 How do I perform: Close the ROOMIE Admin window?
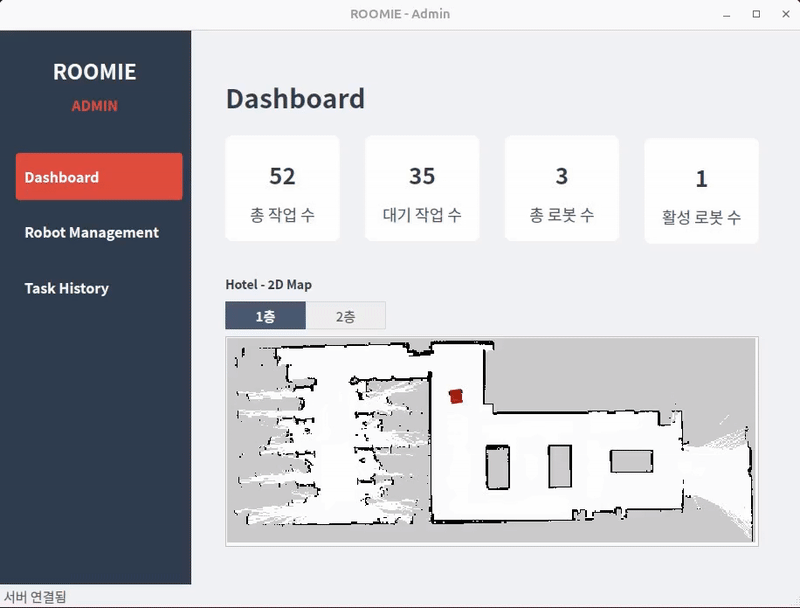tap(782, 14)
